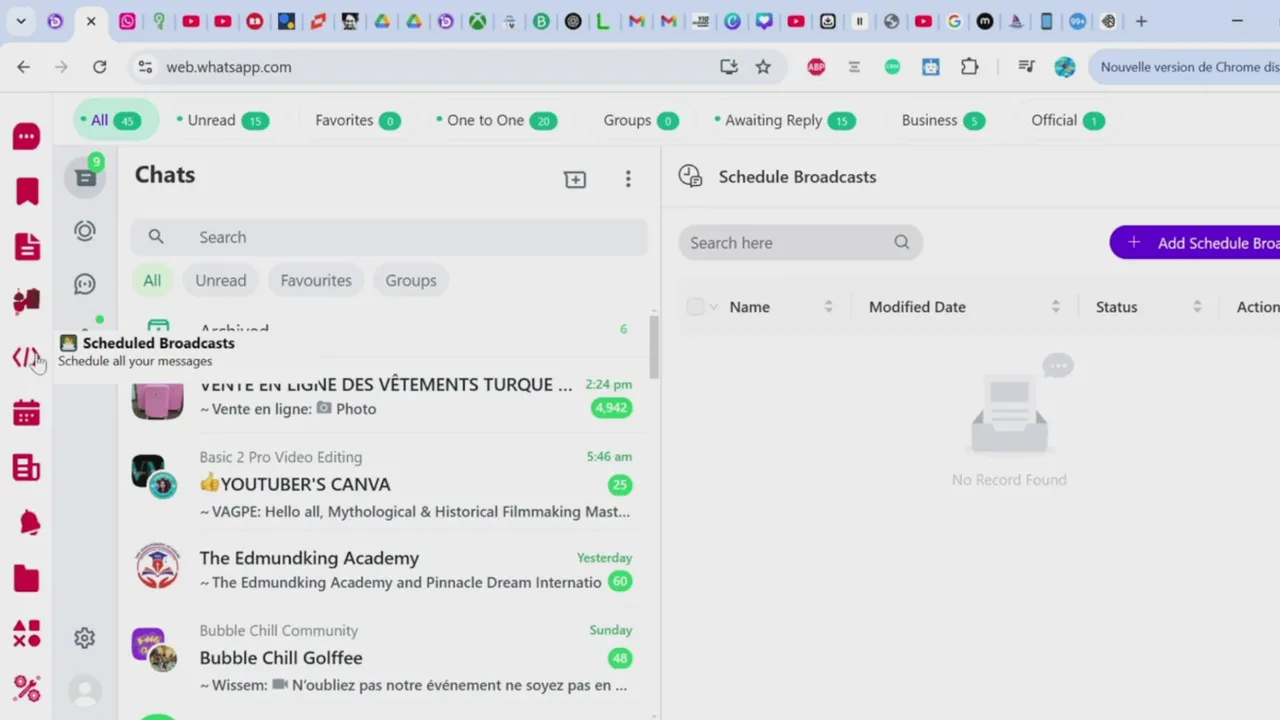
Task: Select the Favorites 0 filter tab
Action: [357, 120]
